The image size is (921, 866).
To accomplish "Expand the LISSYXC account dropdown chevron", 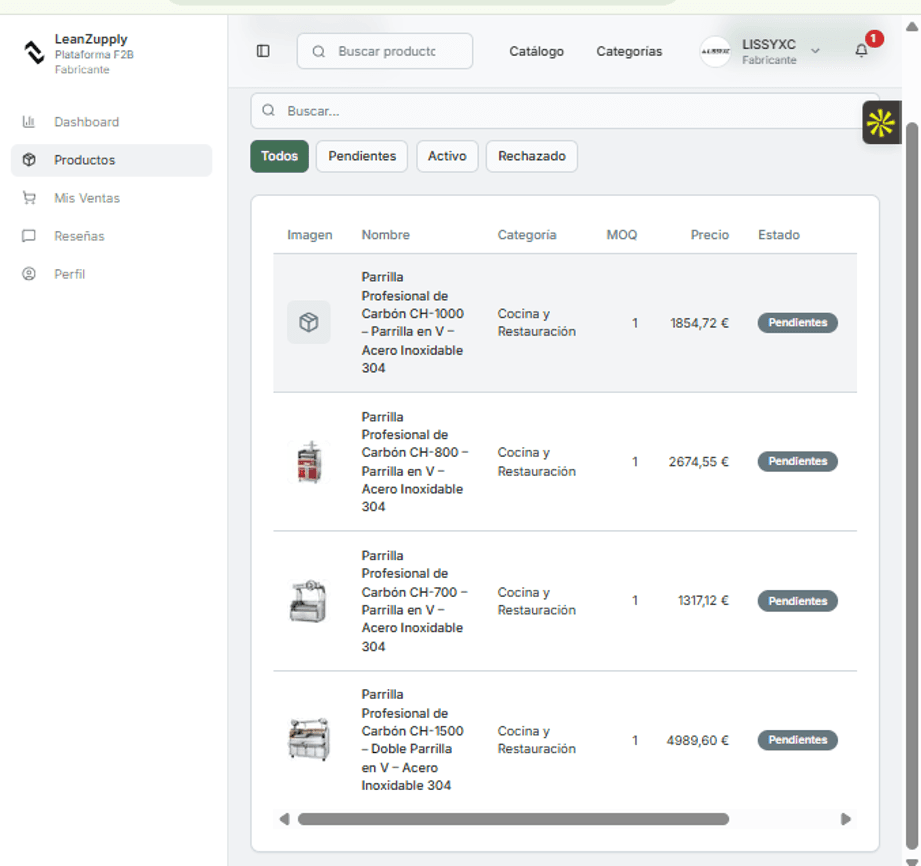I will click(x=815, y=51).
